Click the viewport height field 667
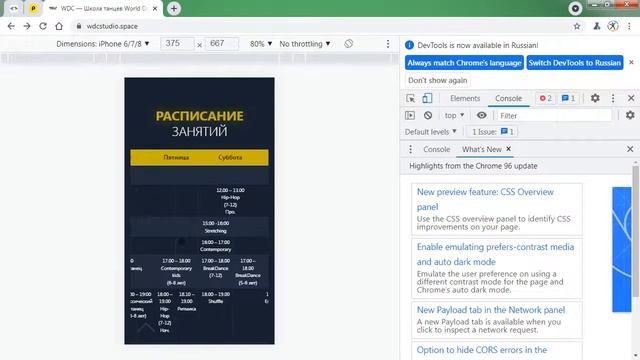Screen dimensions: 640x360 222,44
